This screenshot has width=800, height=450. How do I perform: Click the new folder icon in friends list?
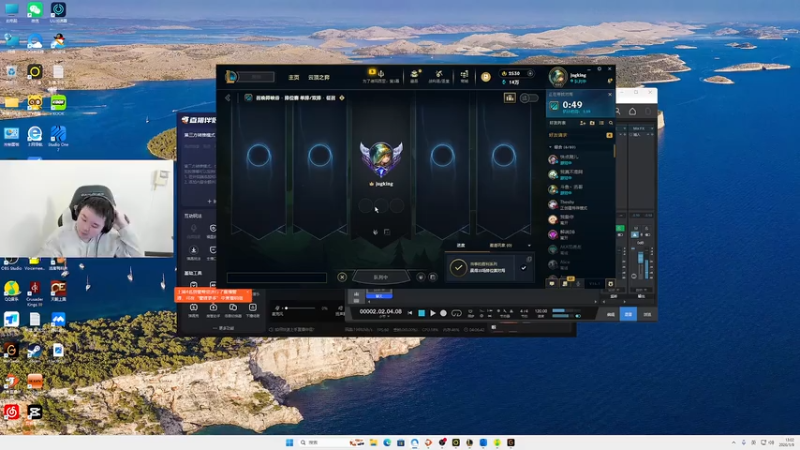click(592, 123)
